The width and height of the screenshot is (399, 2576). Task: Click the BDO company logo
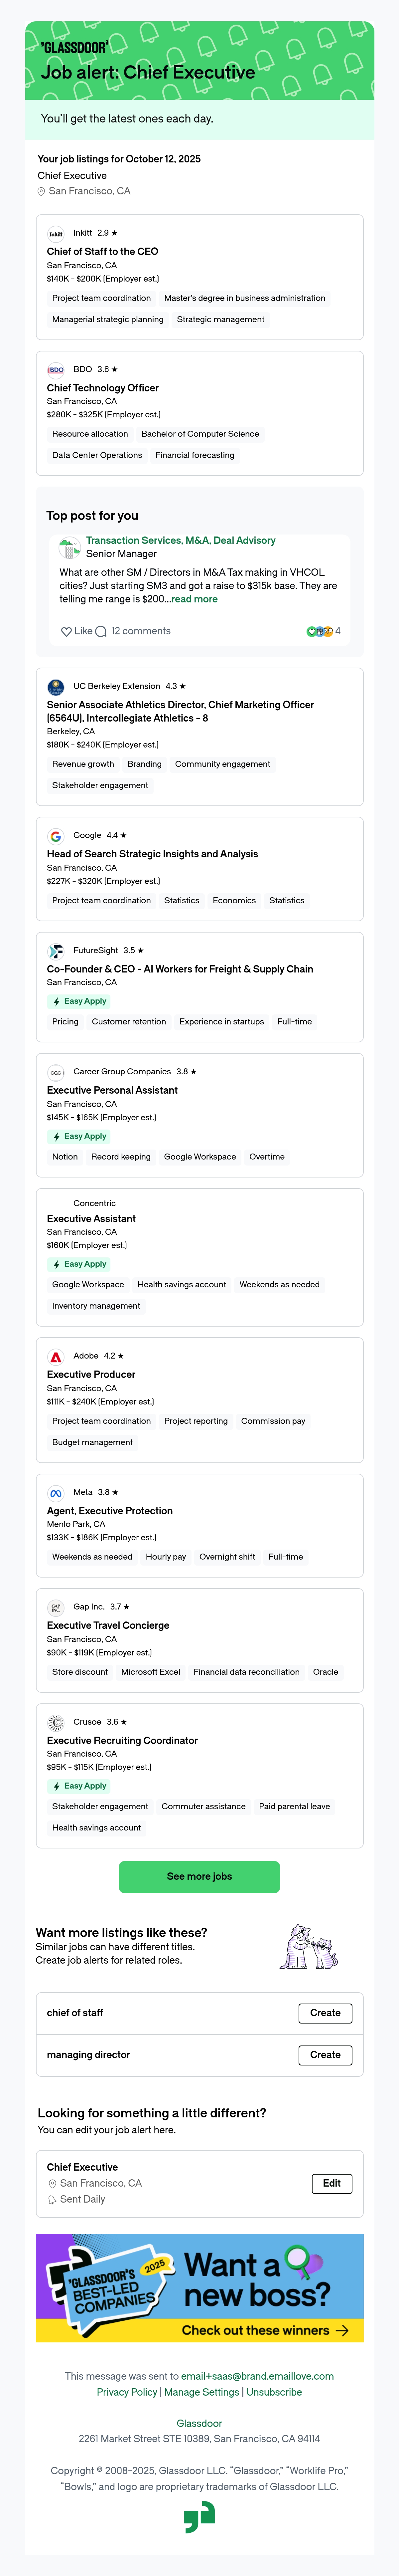[56, 370]
